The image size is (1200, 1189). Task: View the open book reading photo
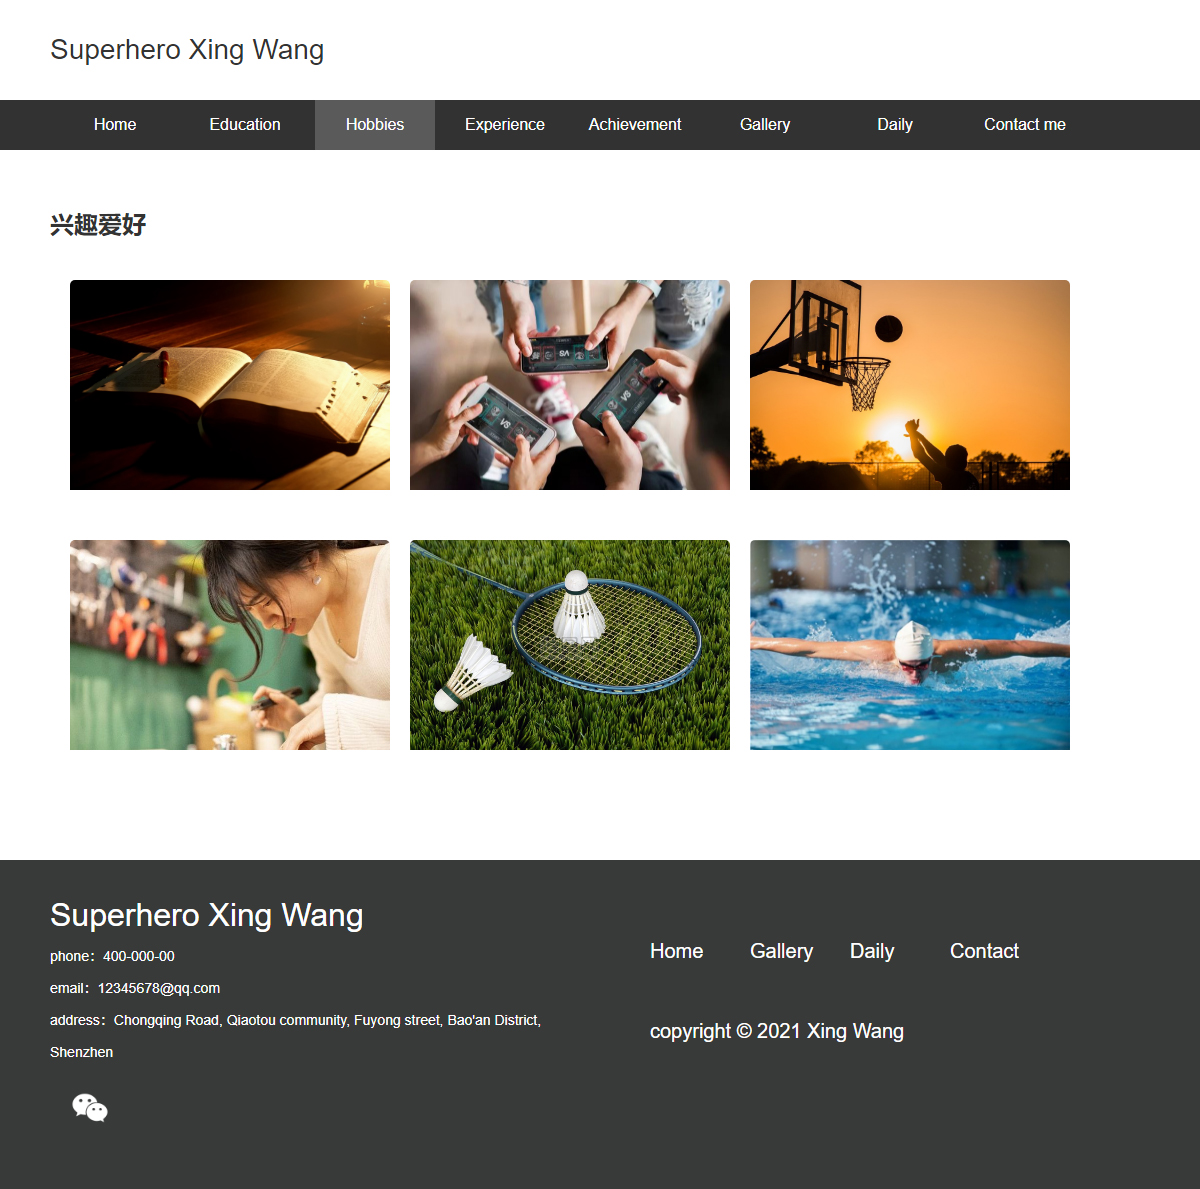pos(230,385)
